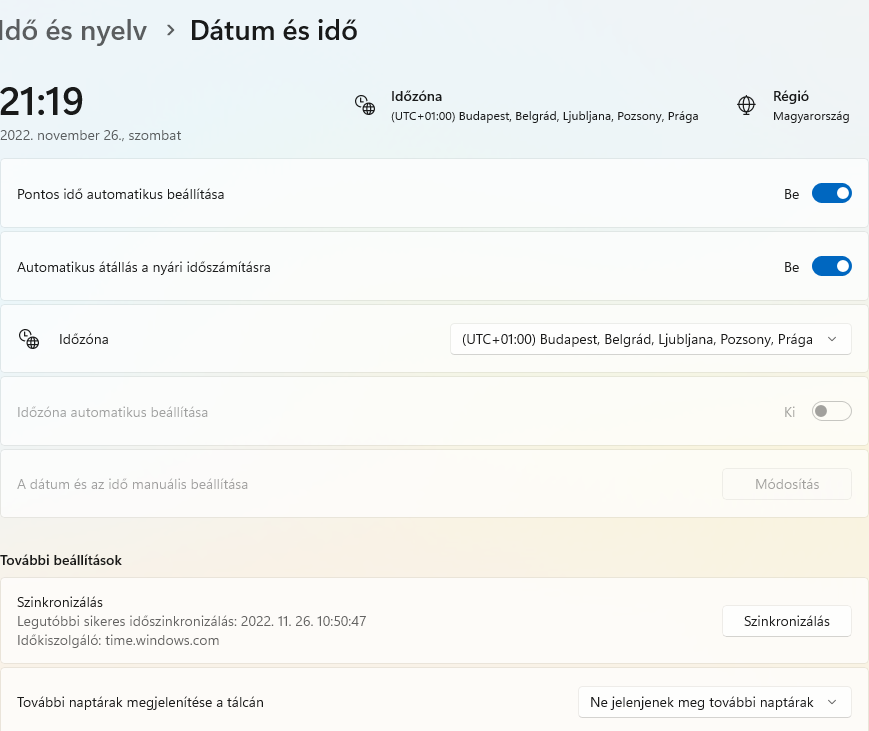
Task: Expand Ne jelenjenek meg további naptárak dropdown
Action: [x=714, y=702]
